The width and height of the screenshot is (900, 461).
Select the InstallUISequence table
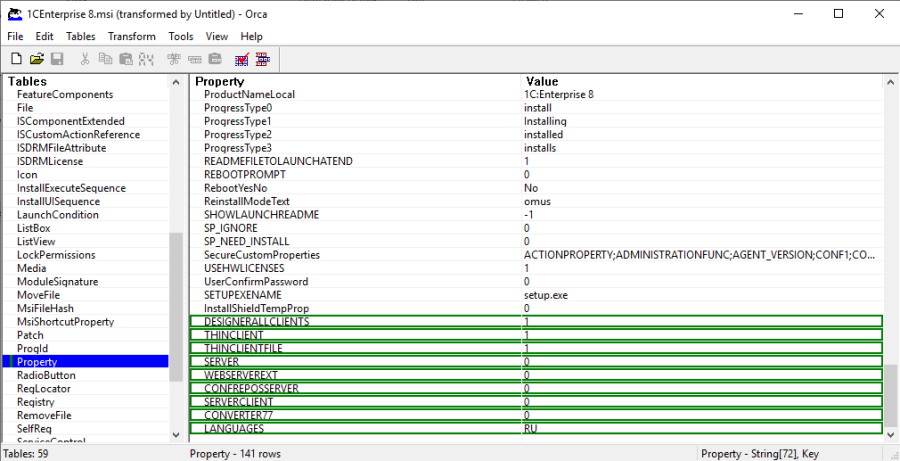pyautogui.click(x=59, y=202)
